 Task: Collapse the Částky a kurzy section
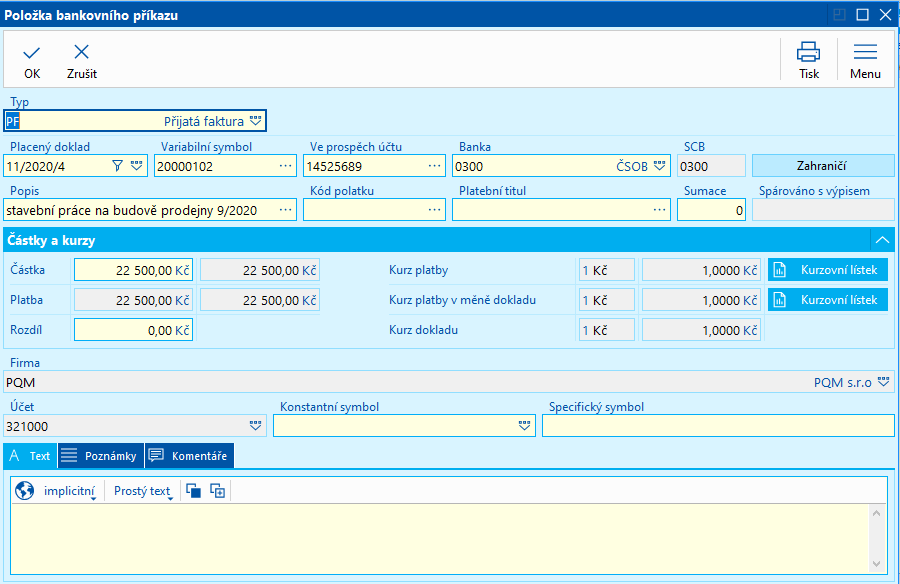881,240
